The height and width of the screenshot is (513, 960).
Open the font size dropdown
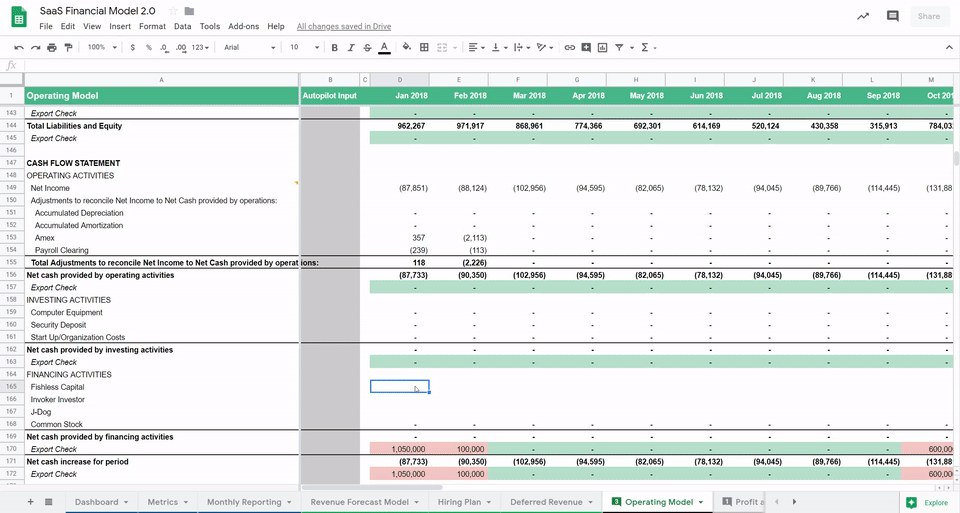click(305, 47)
